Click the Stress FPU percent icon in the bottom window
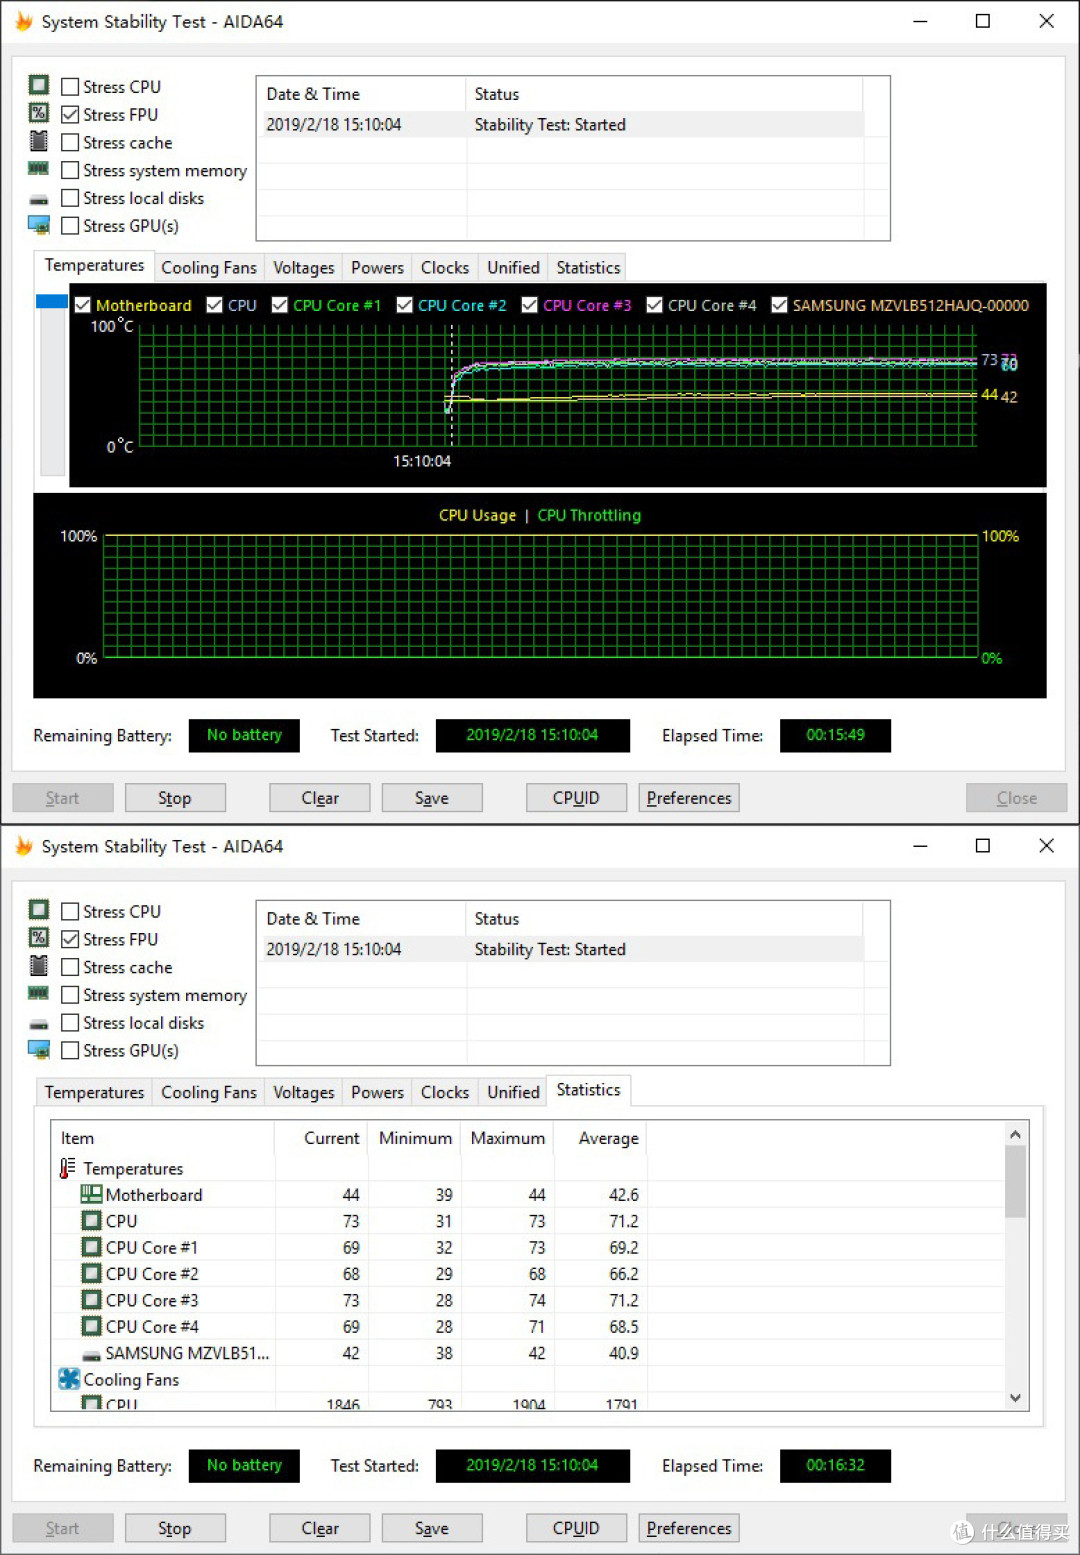 [39, 938]
